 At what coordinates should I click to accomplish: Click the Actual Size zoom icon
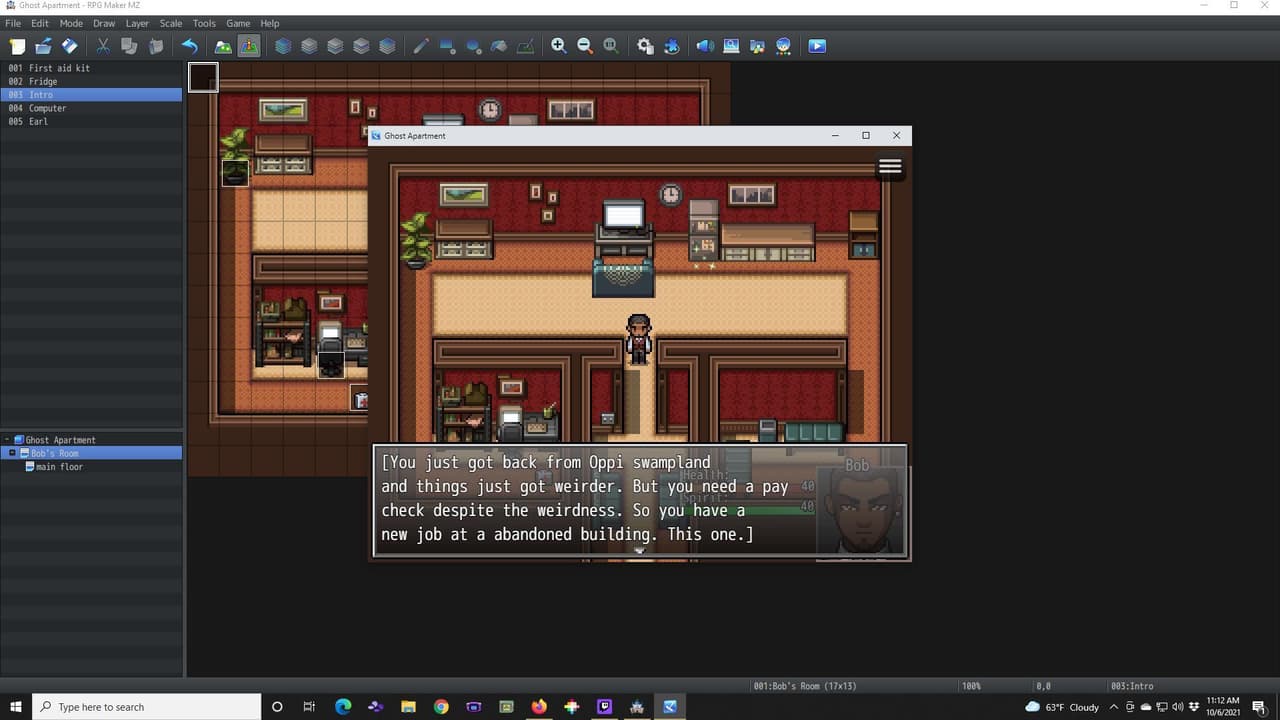(x=611, y=46)
